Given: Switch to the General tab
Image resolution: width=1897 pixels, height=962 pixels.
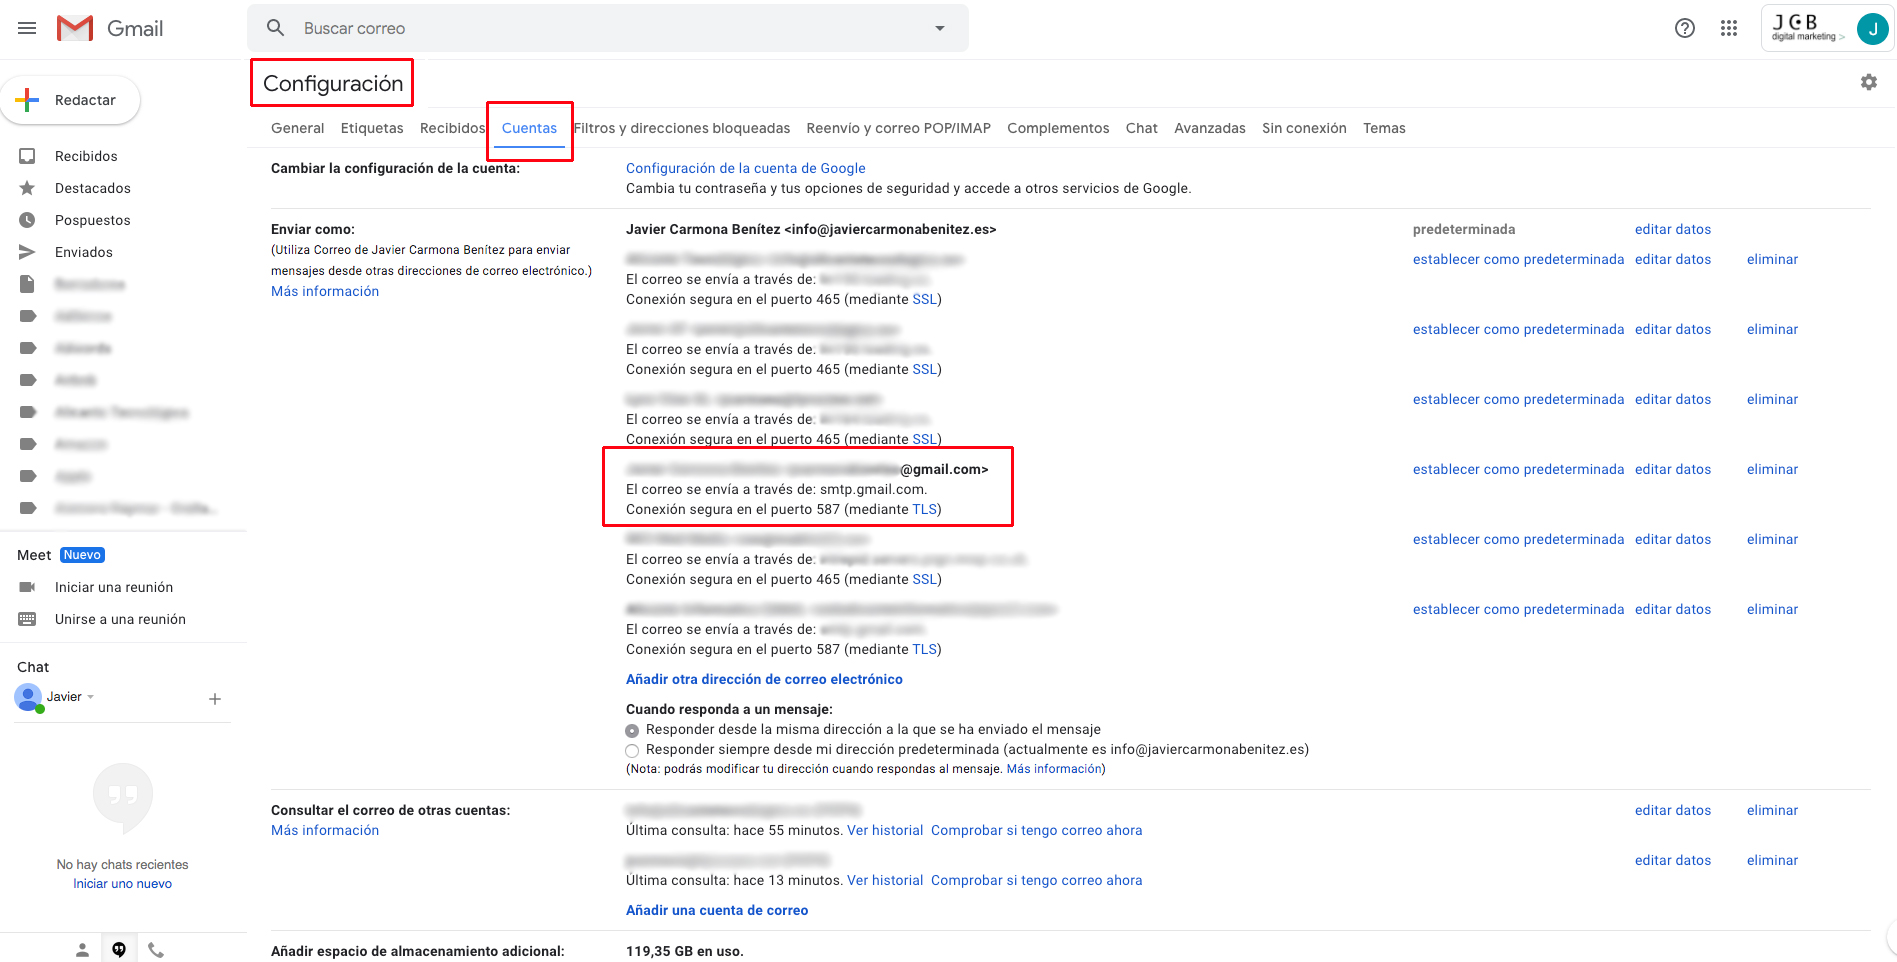Looking at the screenshot, I should coord(297,128).
